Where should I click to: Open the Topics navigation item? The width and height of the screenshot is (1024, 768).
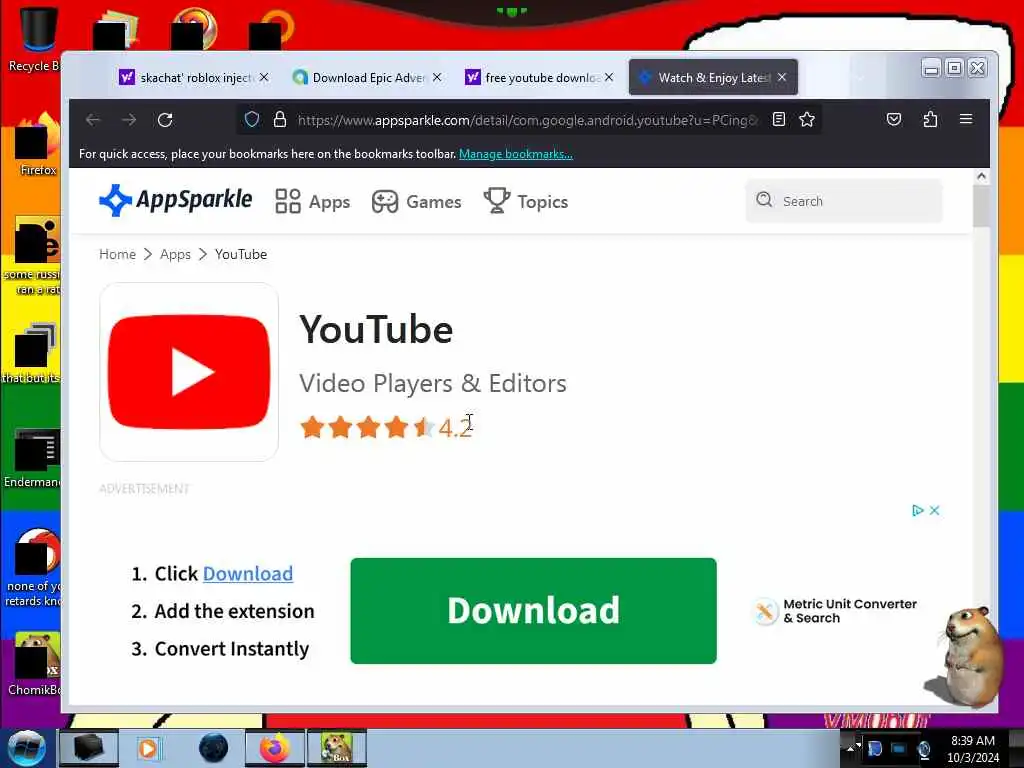526,201
